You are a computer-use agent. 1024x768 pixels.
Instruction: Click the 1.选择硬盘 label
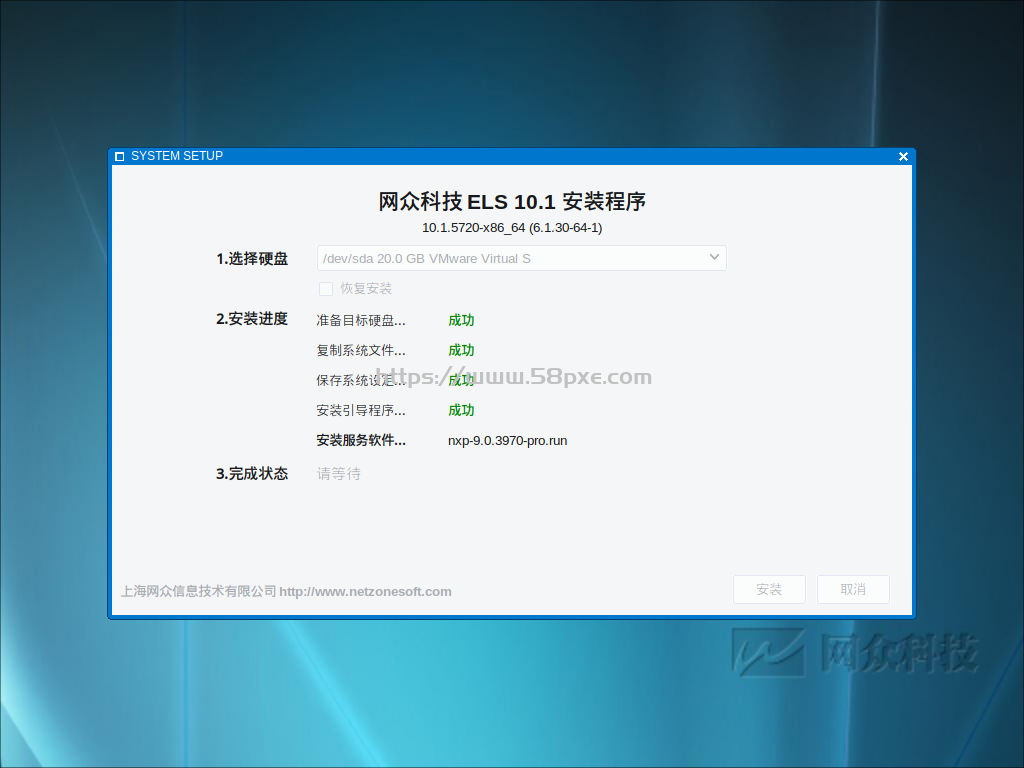tap(252, 259)
